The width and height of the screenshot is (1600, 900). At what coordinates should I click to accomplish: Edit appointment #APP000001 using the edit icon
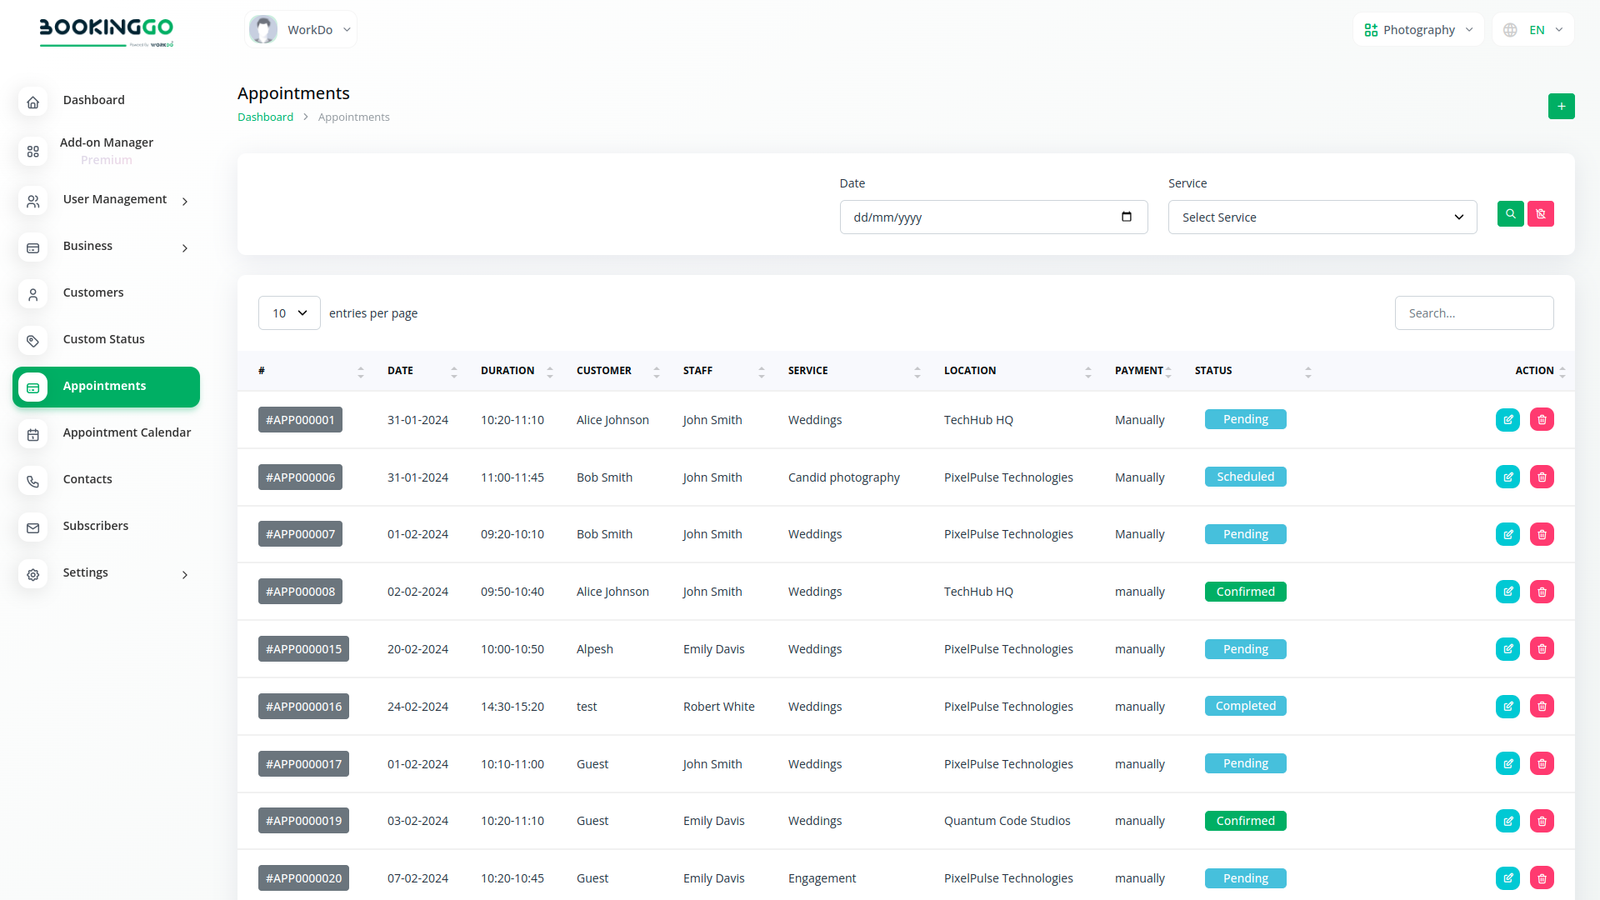[1508, 420]
